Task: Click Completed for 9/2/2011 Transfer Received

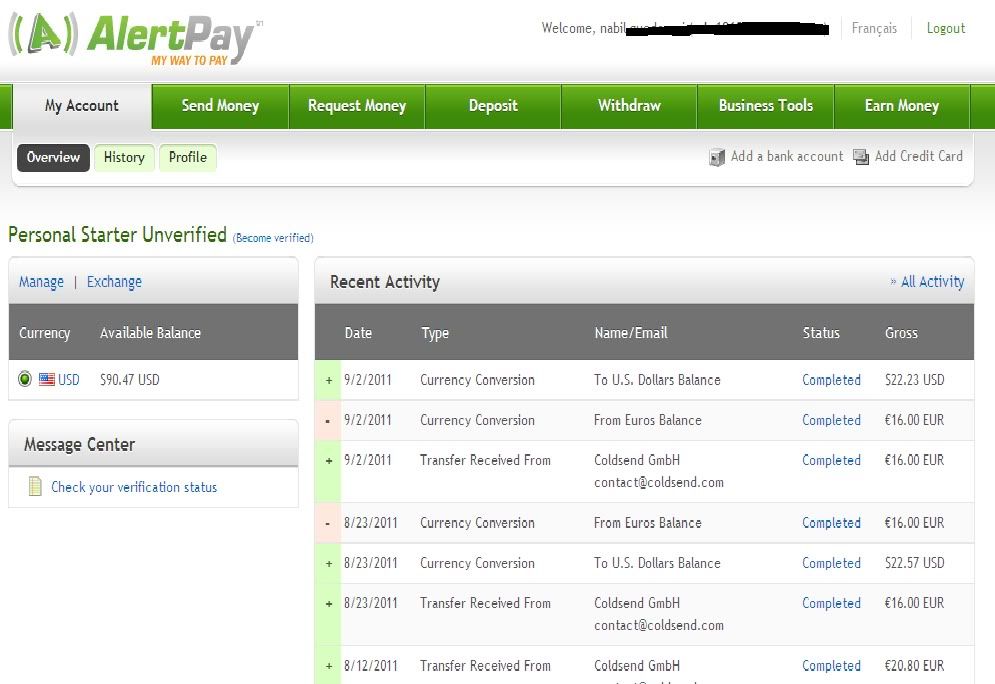Action: coord(831,460)
